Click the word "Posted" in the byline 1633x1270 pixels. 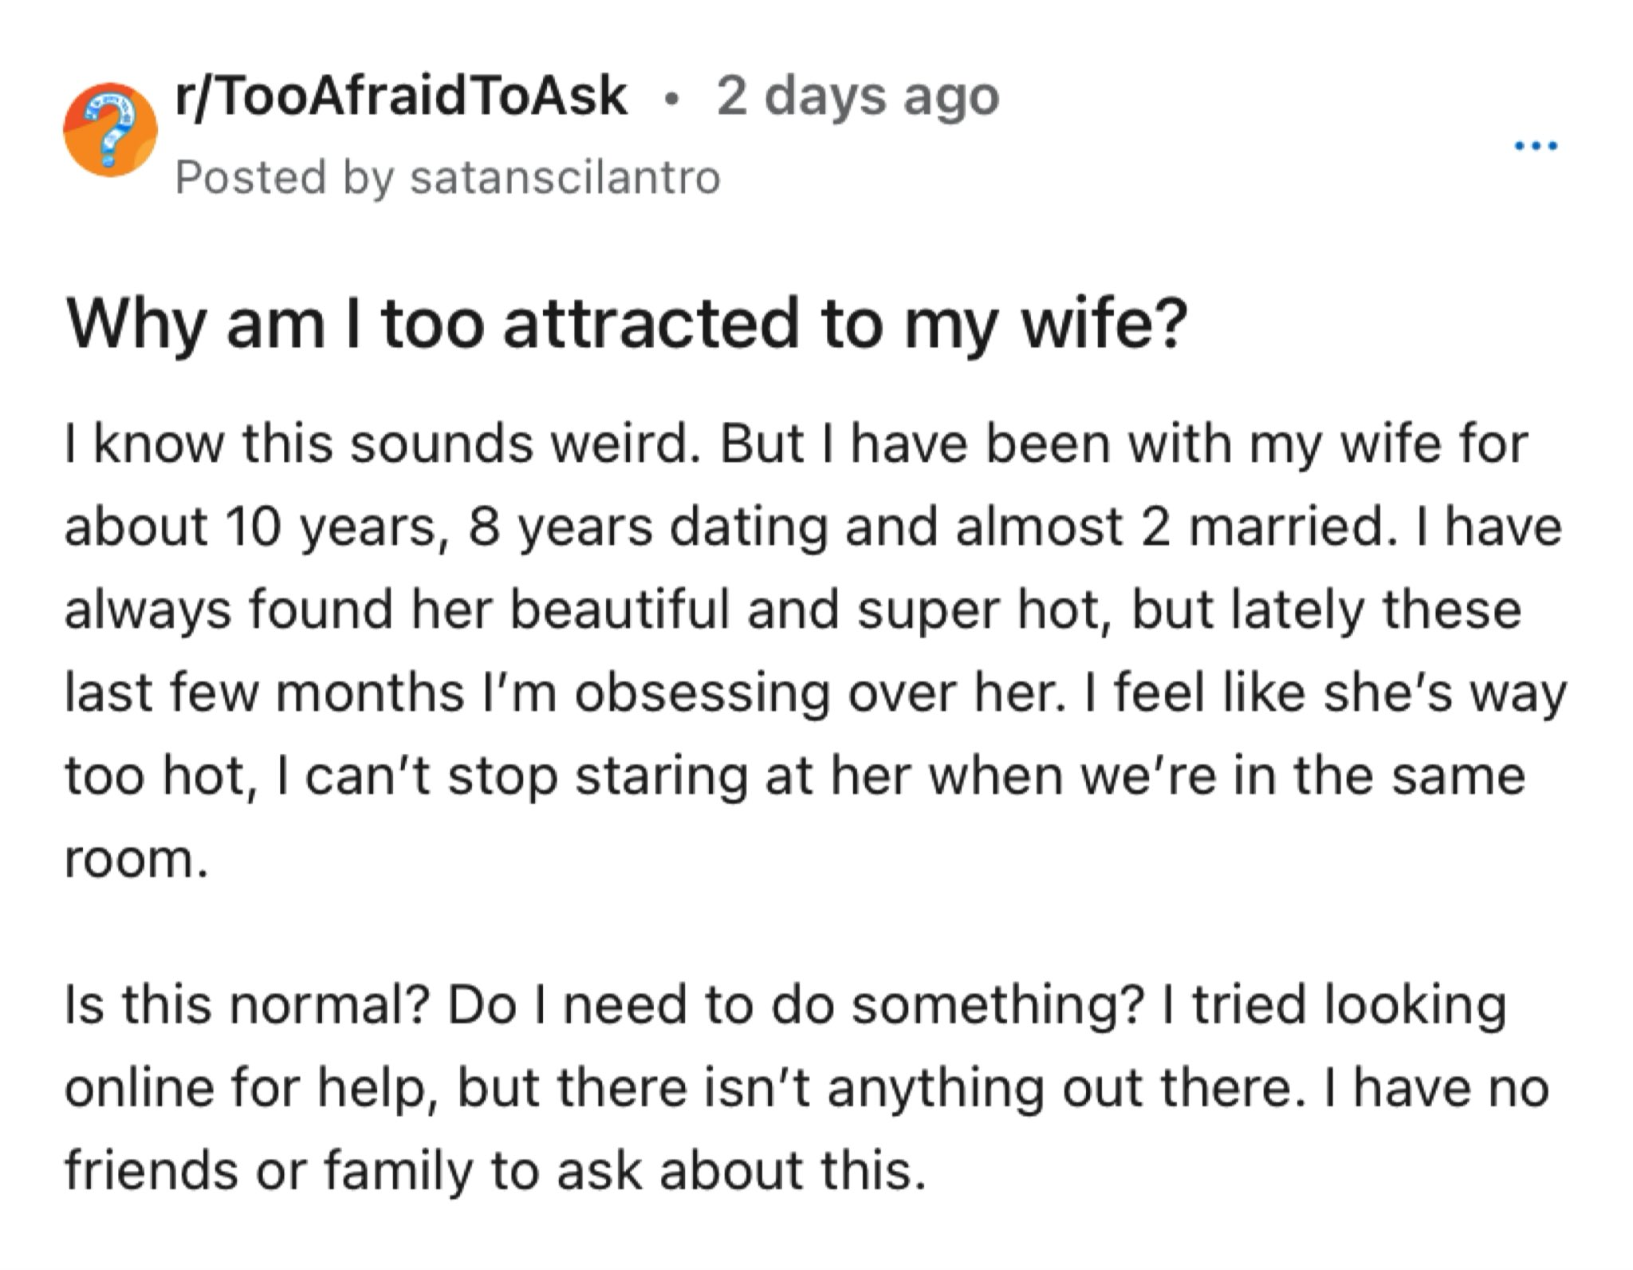(x=250, y=178)
